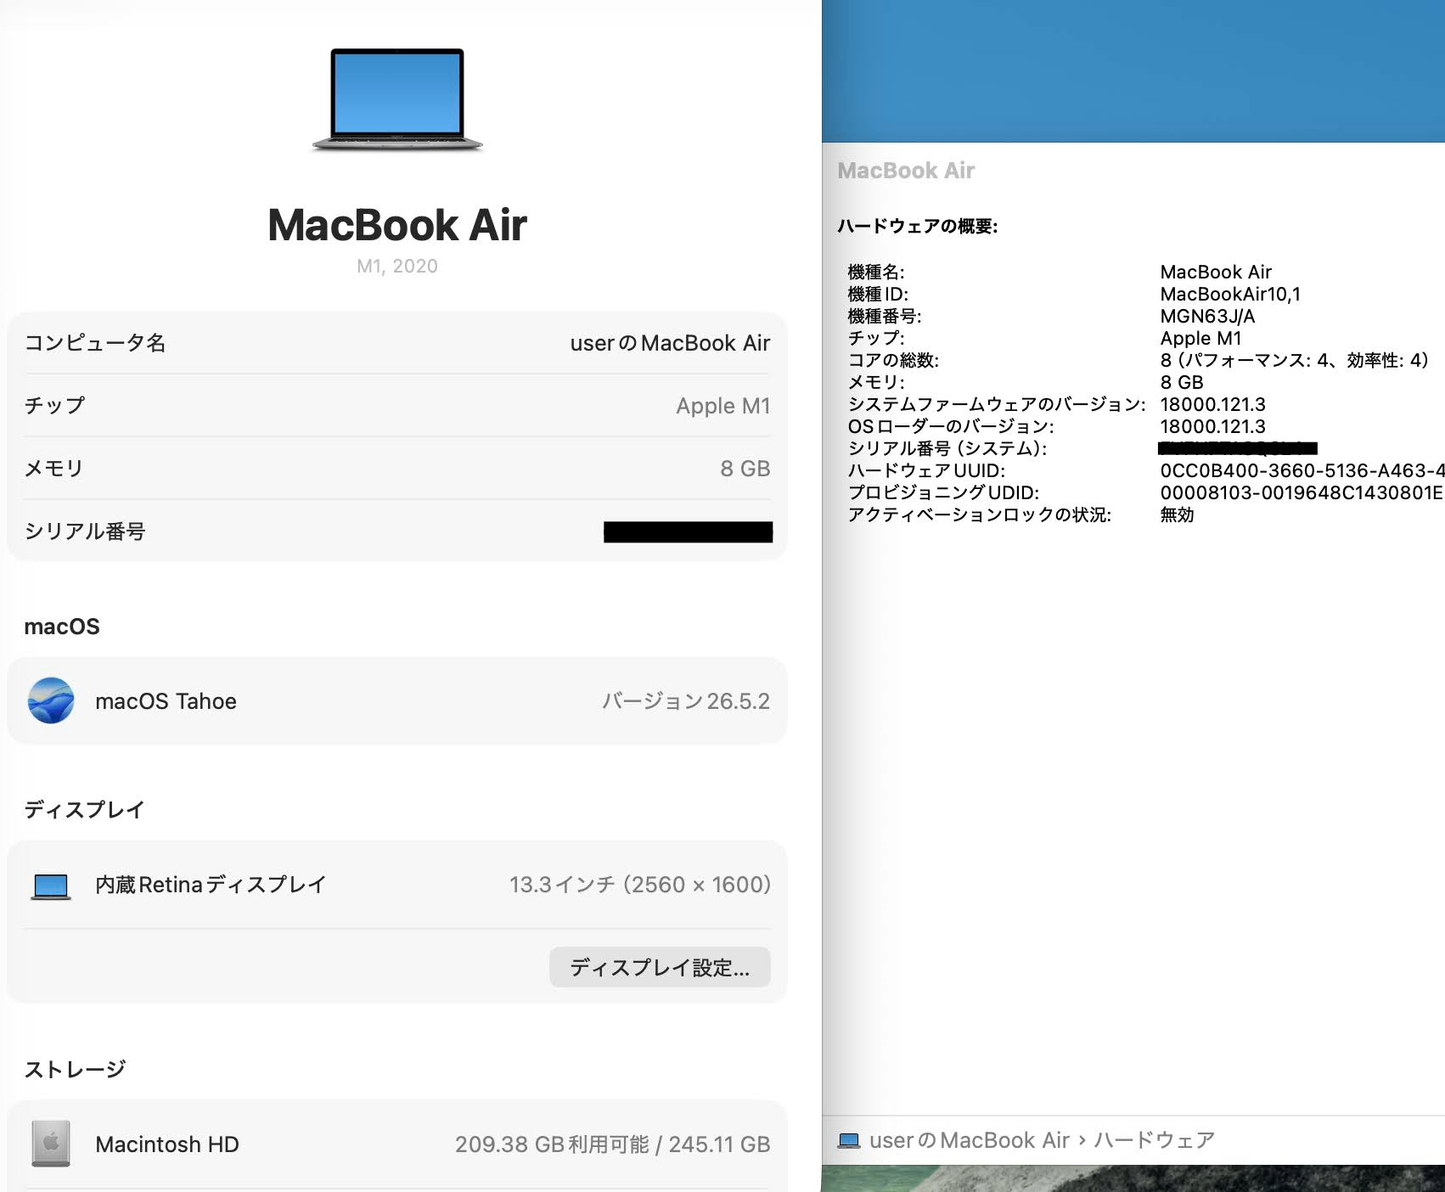The width and height of the screenshot is (1445, 1192).
Task: Click the ストレージ section heading
Action: (x=75, y=1069)
